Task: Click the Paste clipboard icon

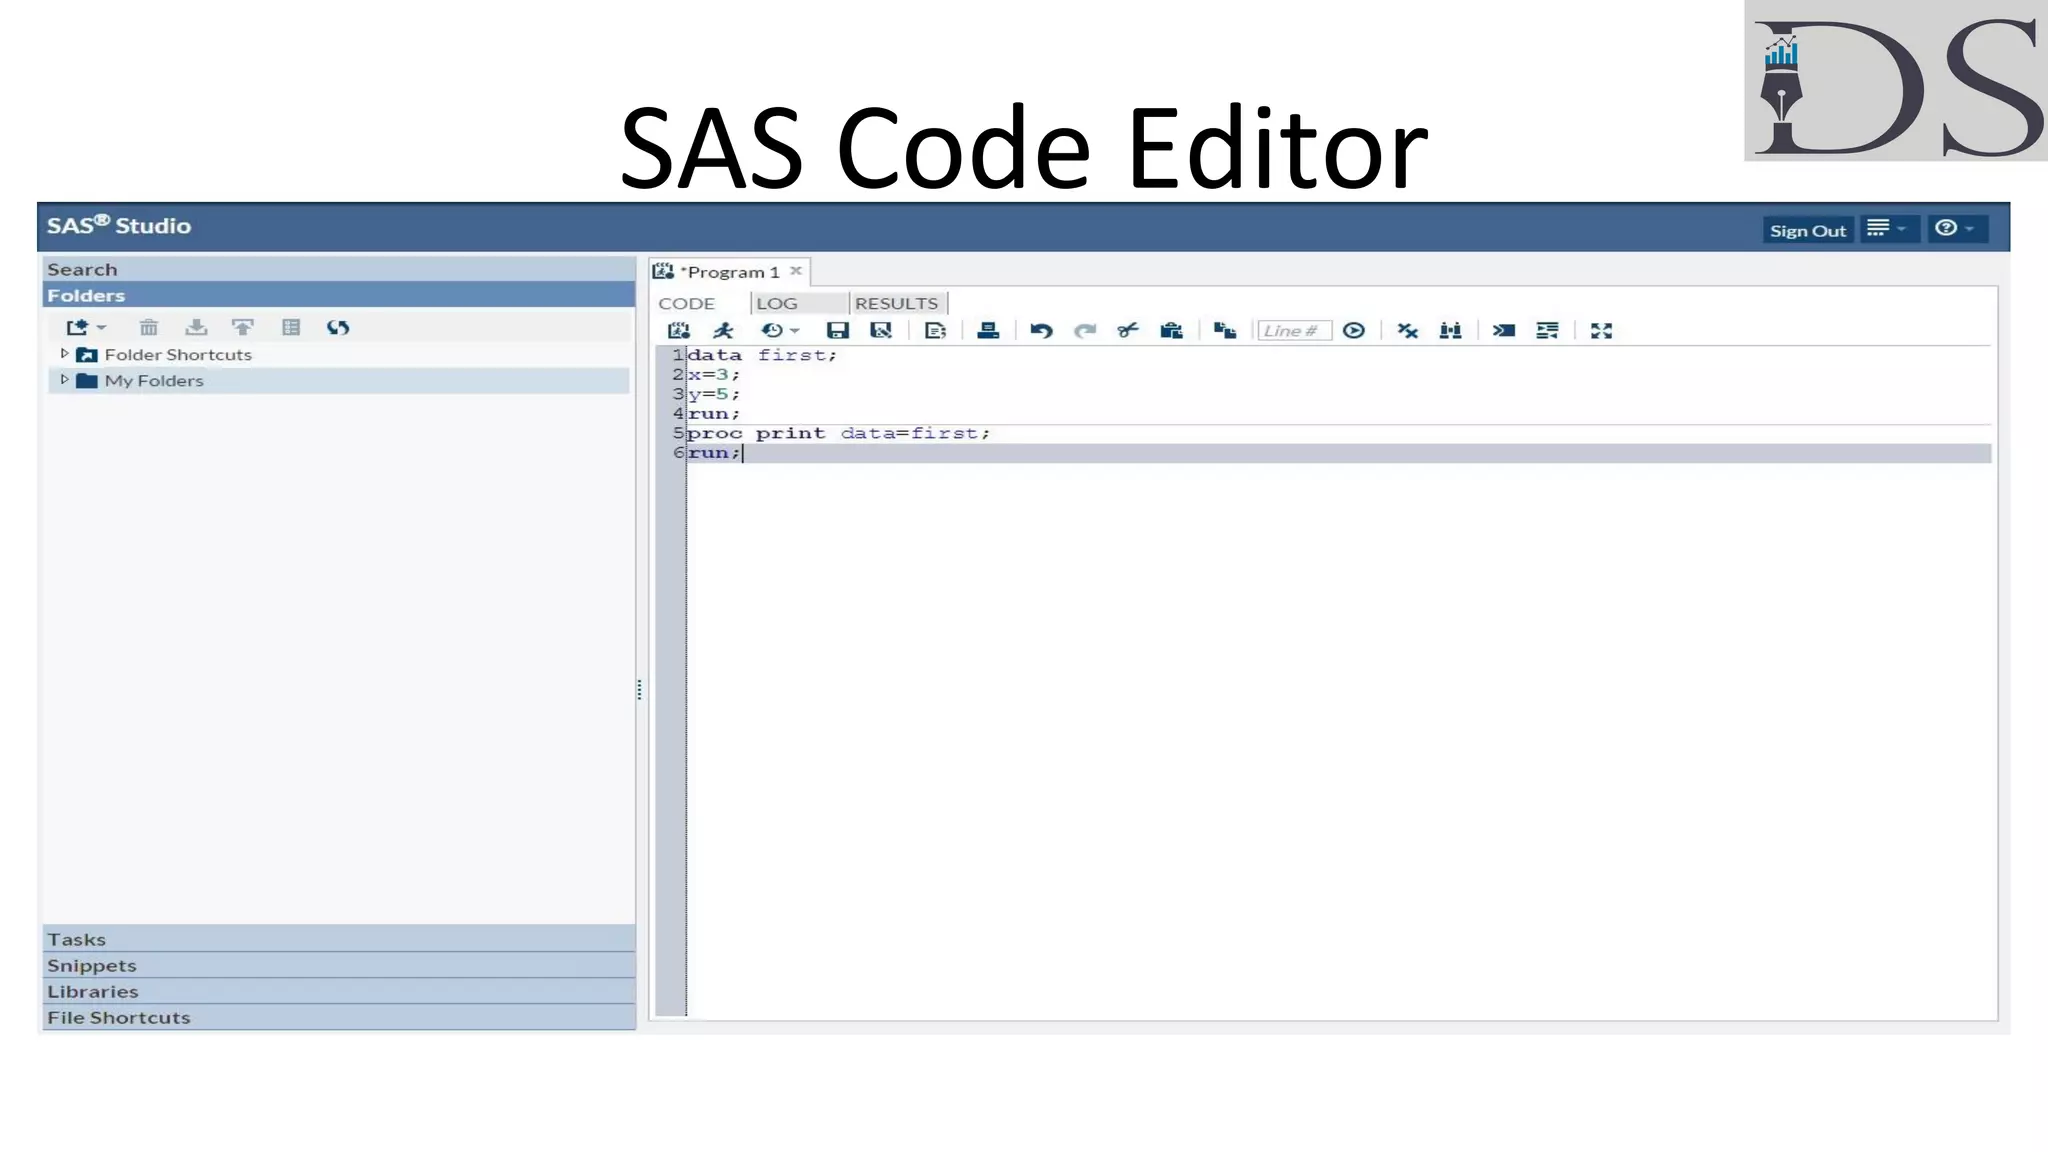Action: coord(1171,330)
